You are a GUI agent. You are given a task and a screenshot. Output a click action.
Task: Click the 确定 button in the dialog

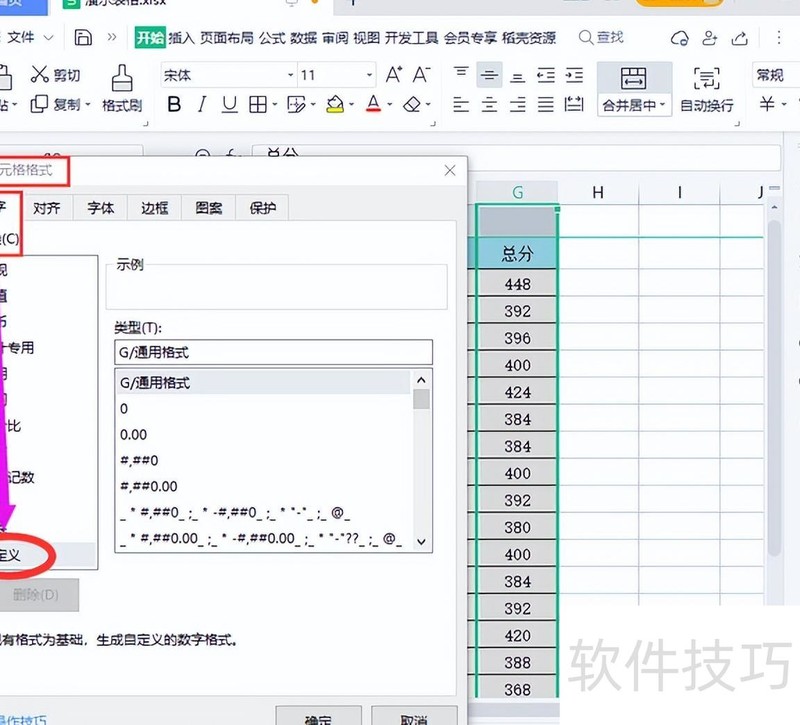pyautogui.click(x=318, y=718)
